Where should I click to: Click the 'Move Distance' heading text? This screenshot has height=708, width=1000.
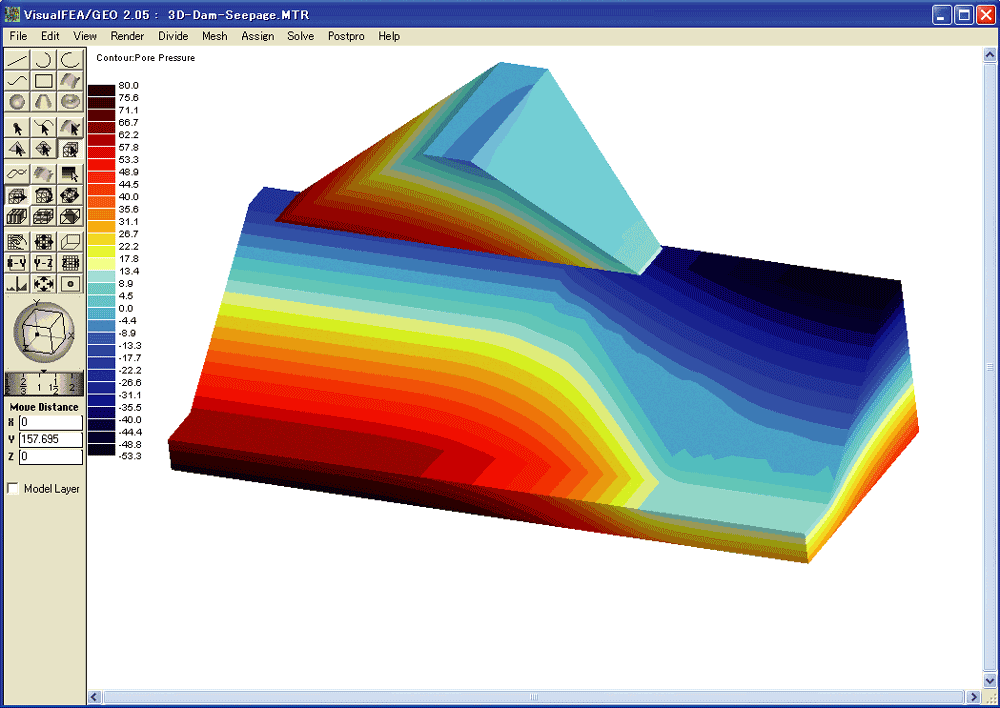click(44, 407)
